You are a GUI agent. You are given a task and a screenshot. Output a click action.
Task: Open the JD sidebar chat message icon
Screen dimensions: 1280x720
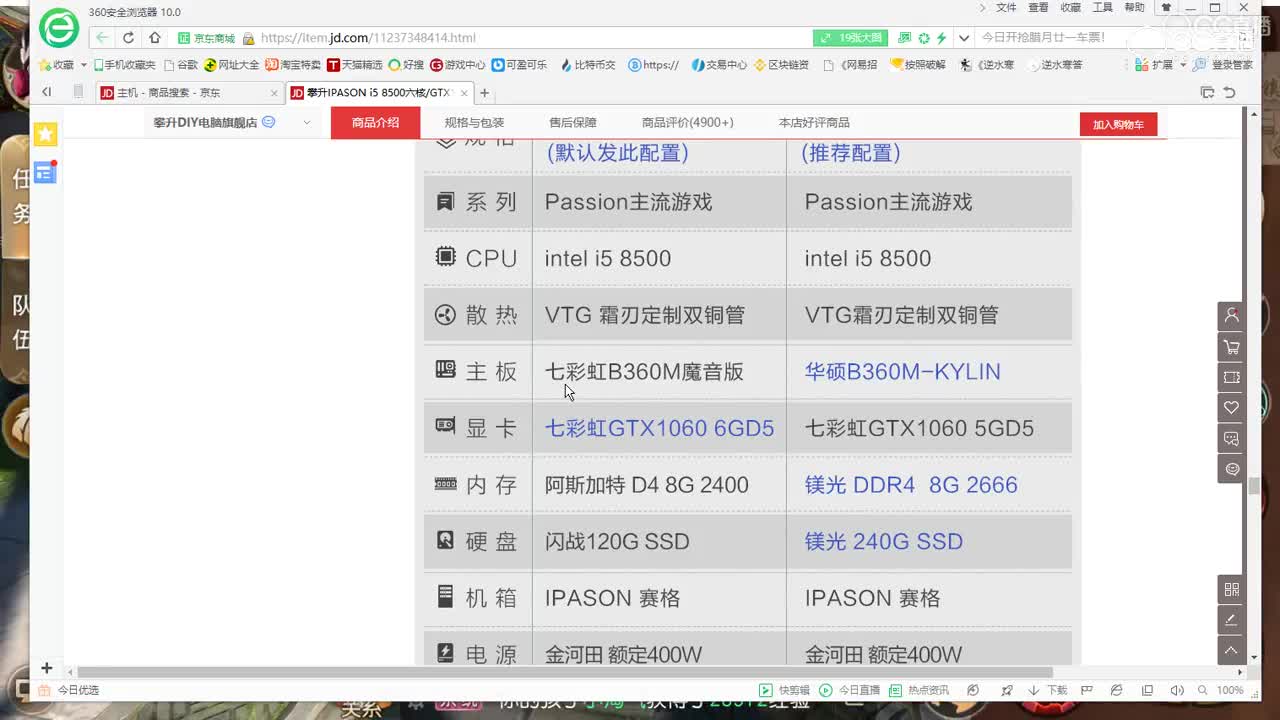coord(1231,439)
